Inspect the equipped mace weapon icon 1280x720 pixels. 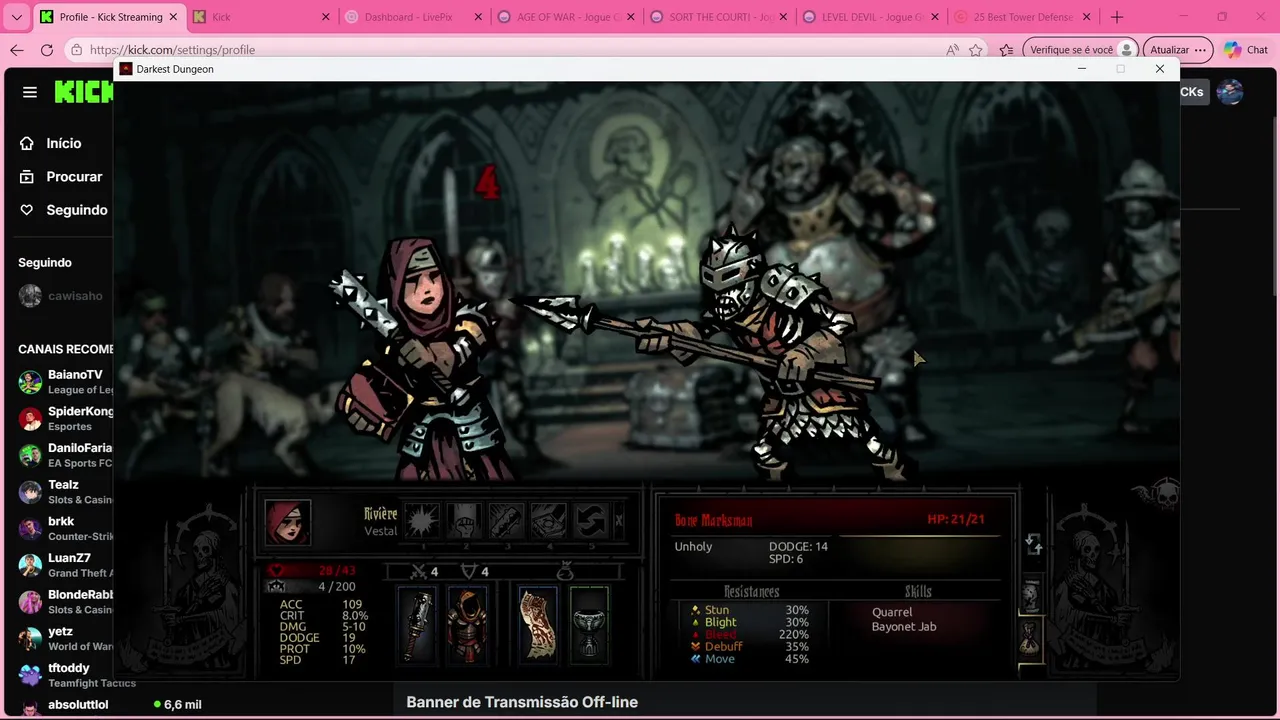tap(419, 625)
